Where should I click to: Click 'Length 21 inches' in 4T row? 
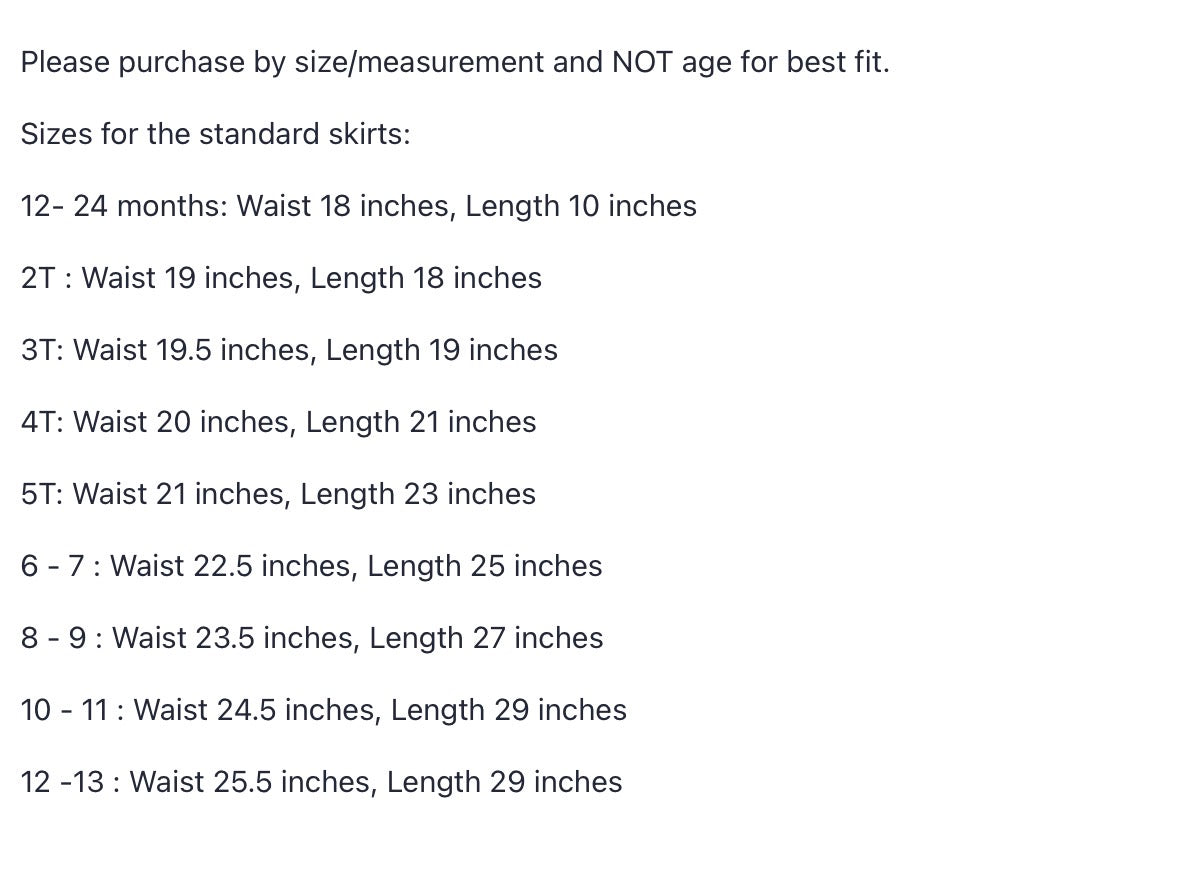tap(421, 423)
